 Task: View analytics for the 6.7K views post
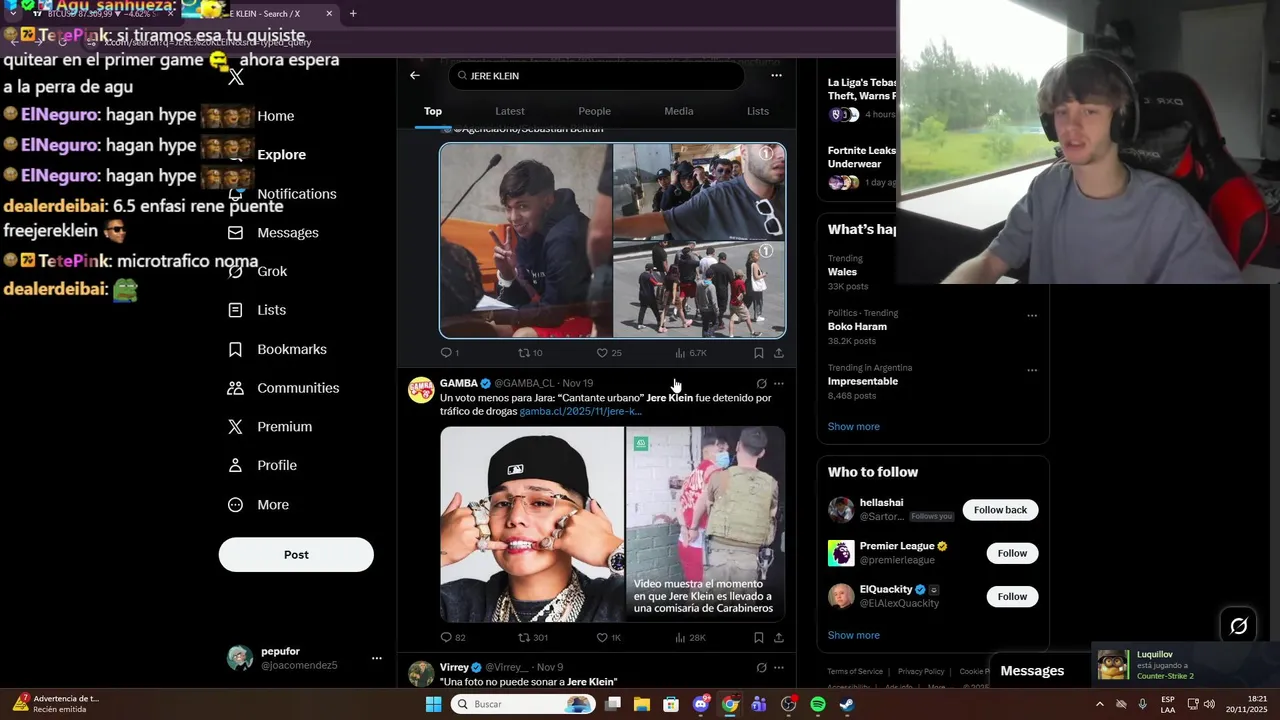pyautogui.click(x=690, y=353)
